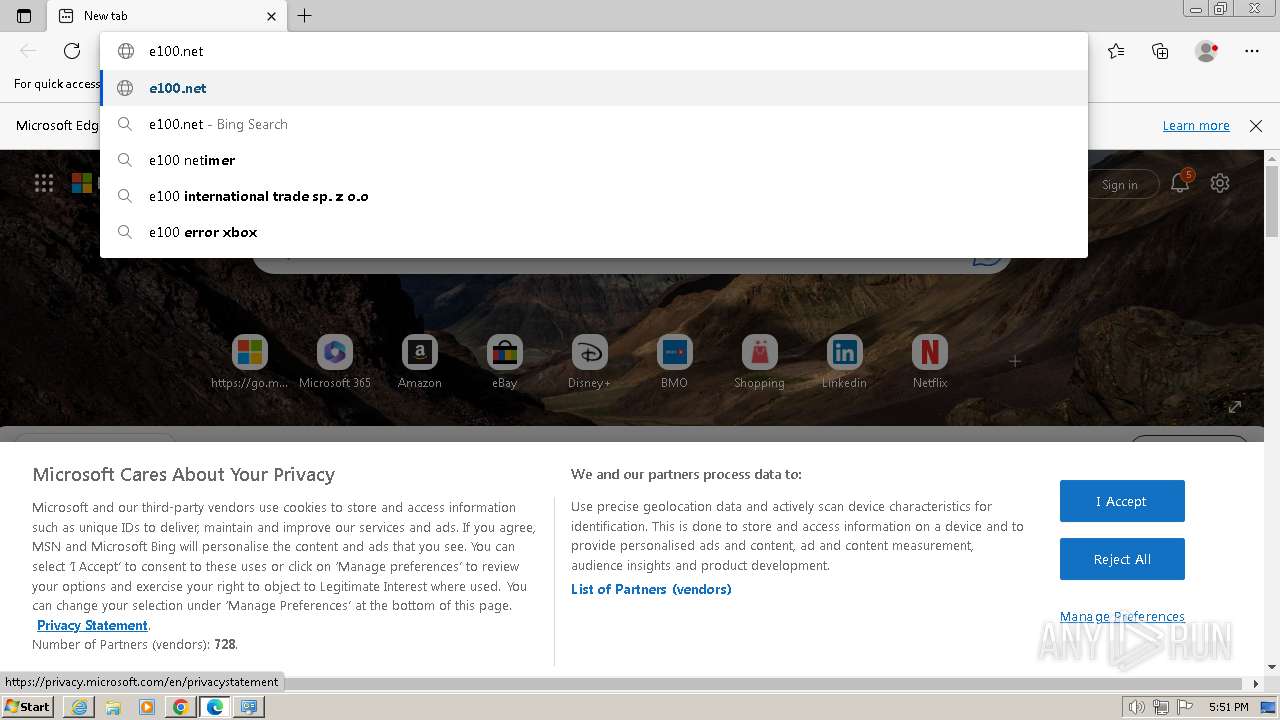Open the Amazon quick link
Image resolution: width=1280 pixels, height=720 pixels.
coord(420,362)
